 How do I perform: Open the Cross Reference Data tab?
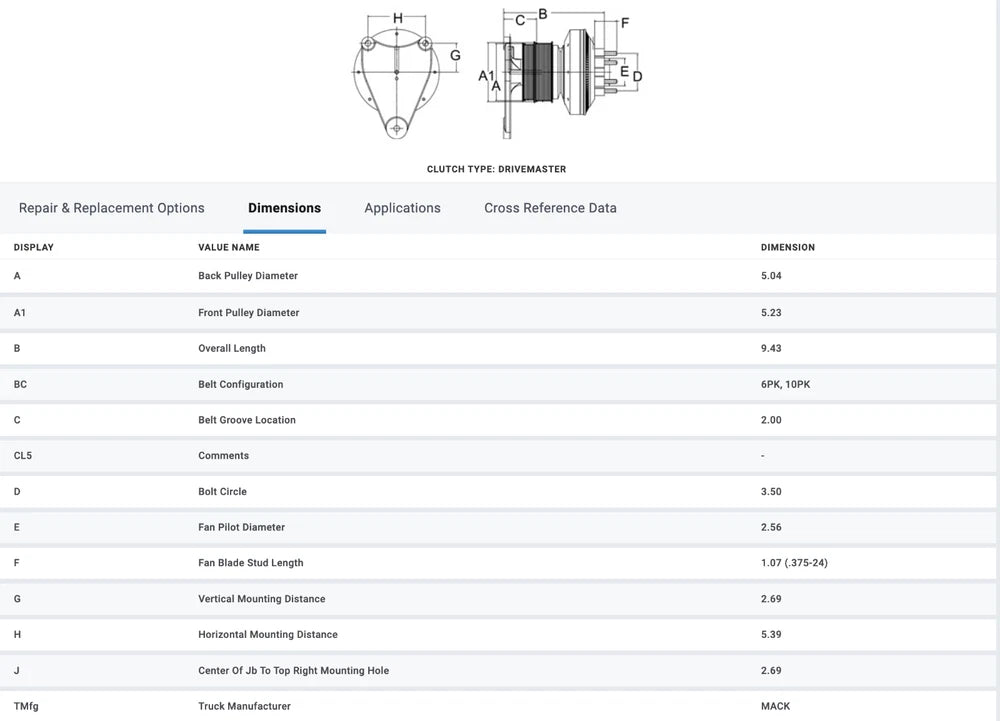(x=550, y=208)
